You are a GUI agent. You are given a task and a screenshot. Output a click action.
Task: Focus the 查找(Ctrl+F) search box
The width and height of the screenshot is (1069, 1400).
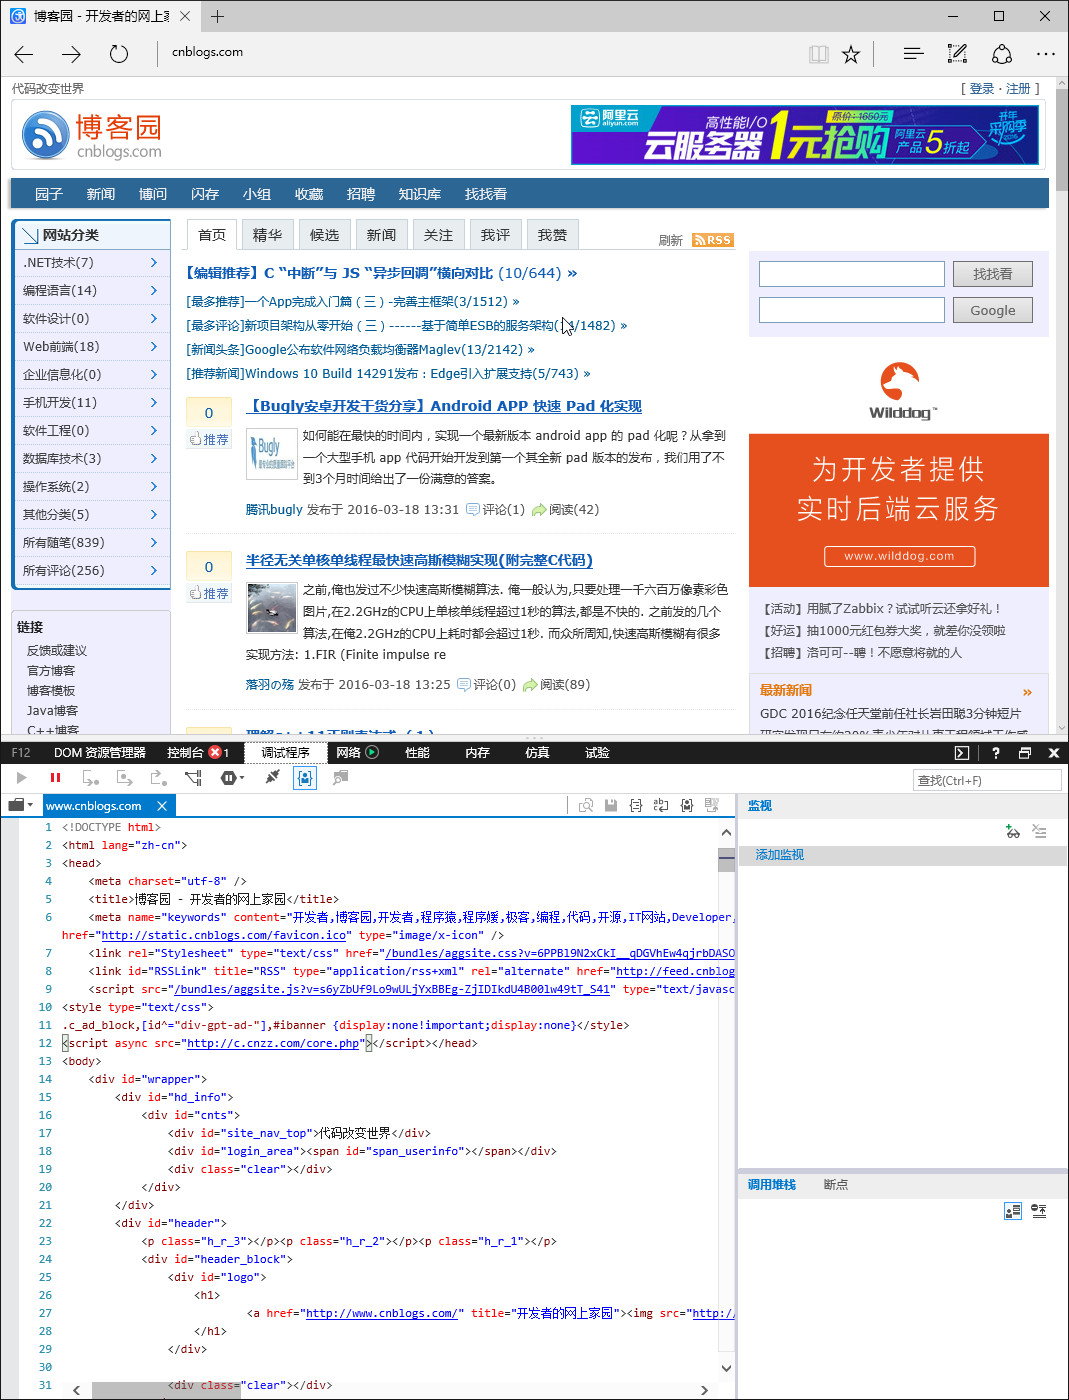[x=987, y=781]
